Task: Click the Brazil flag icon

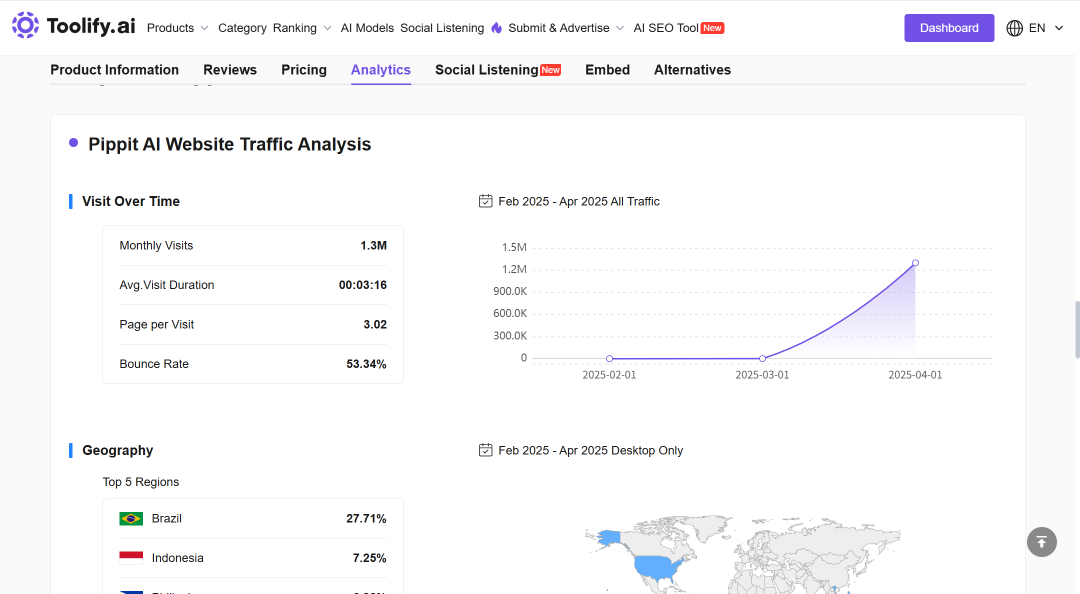Action: click(131, 518)
